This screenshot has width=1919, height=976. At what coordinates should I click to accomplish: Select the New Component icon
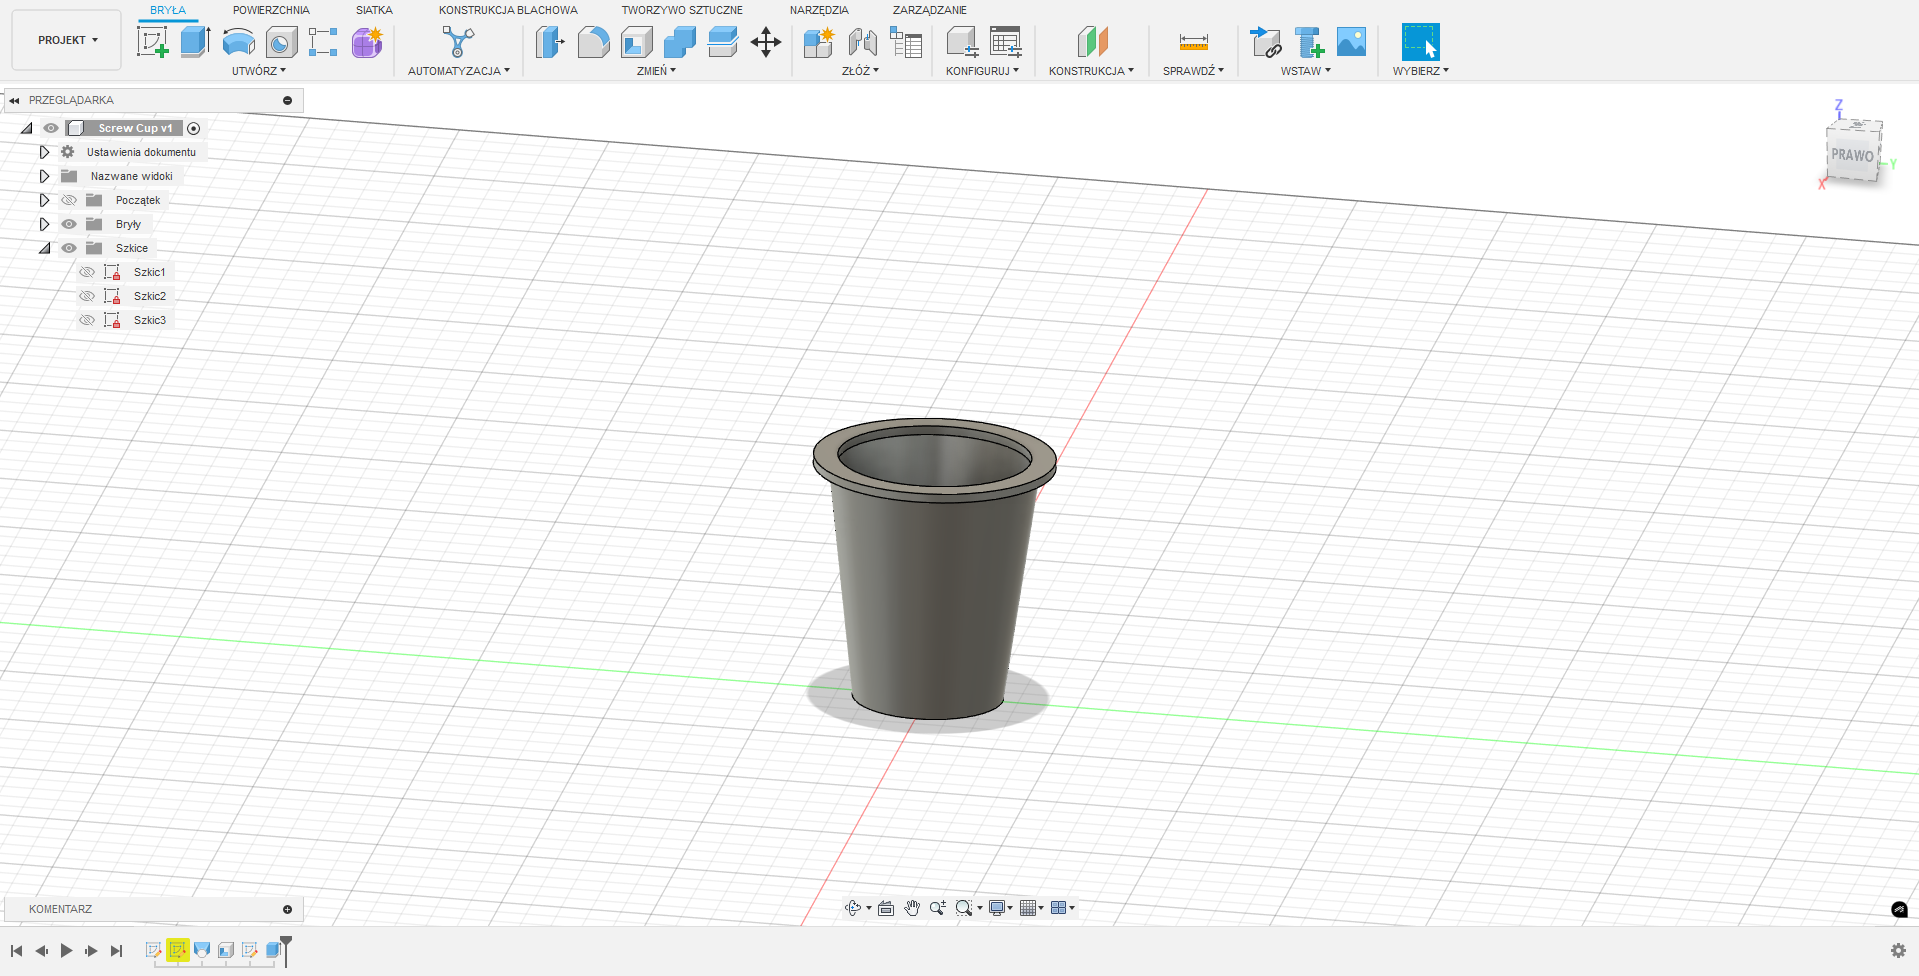[x=818, y=42]
